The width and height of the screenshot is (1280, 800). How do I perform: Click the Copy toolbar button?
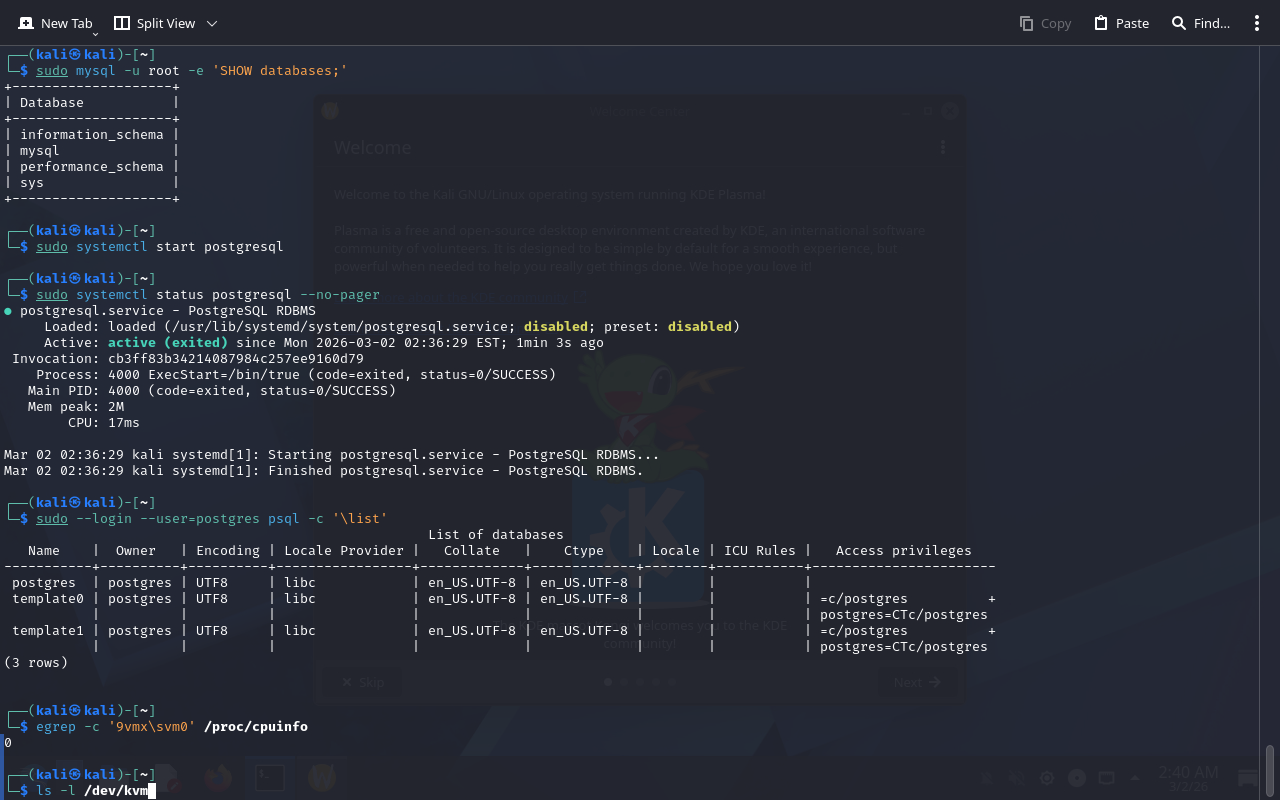click(x=1044, y=23)
